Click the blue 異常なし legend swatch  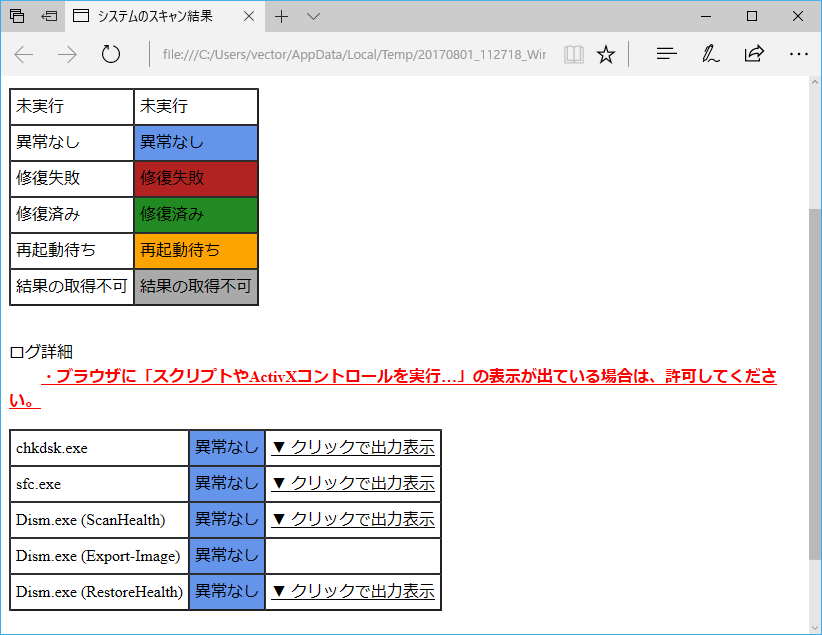tap(196, 143)
